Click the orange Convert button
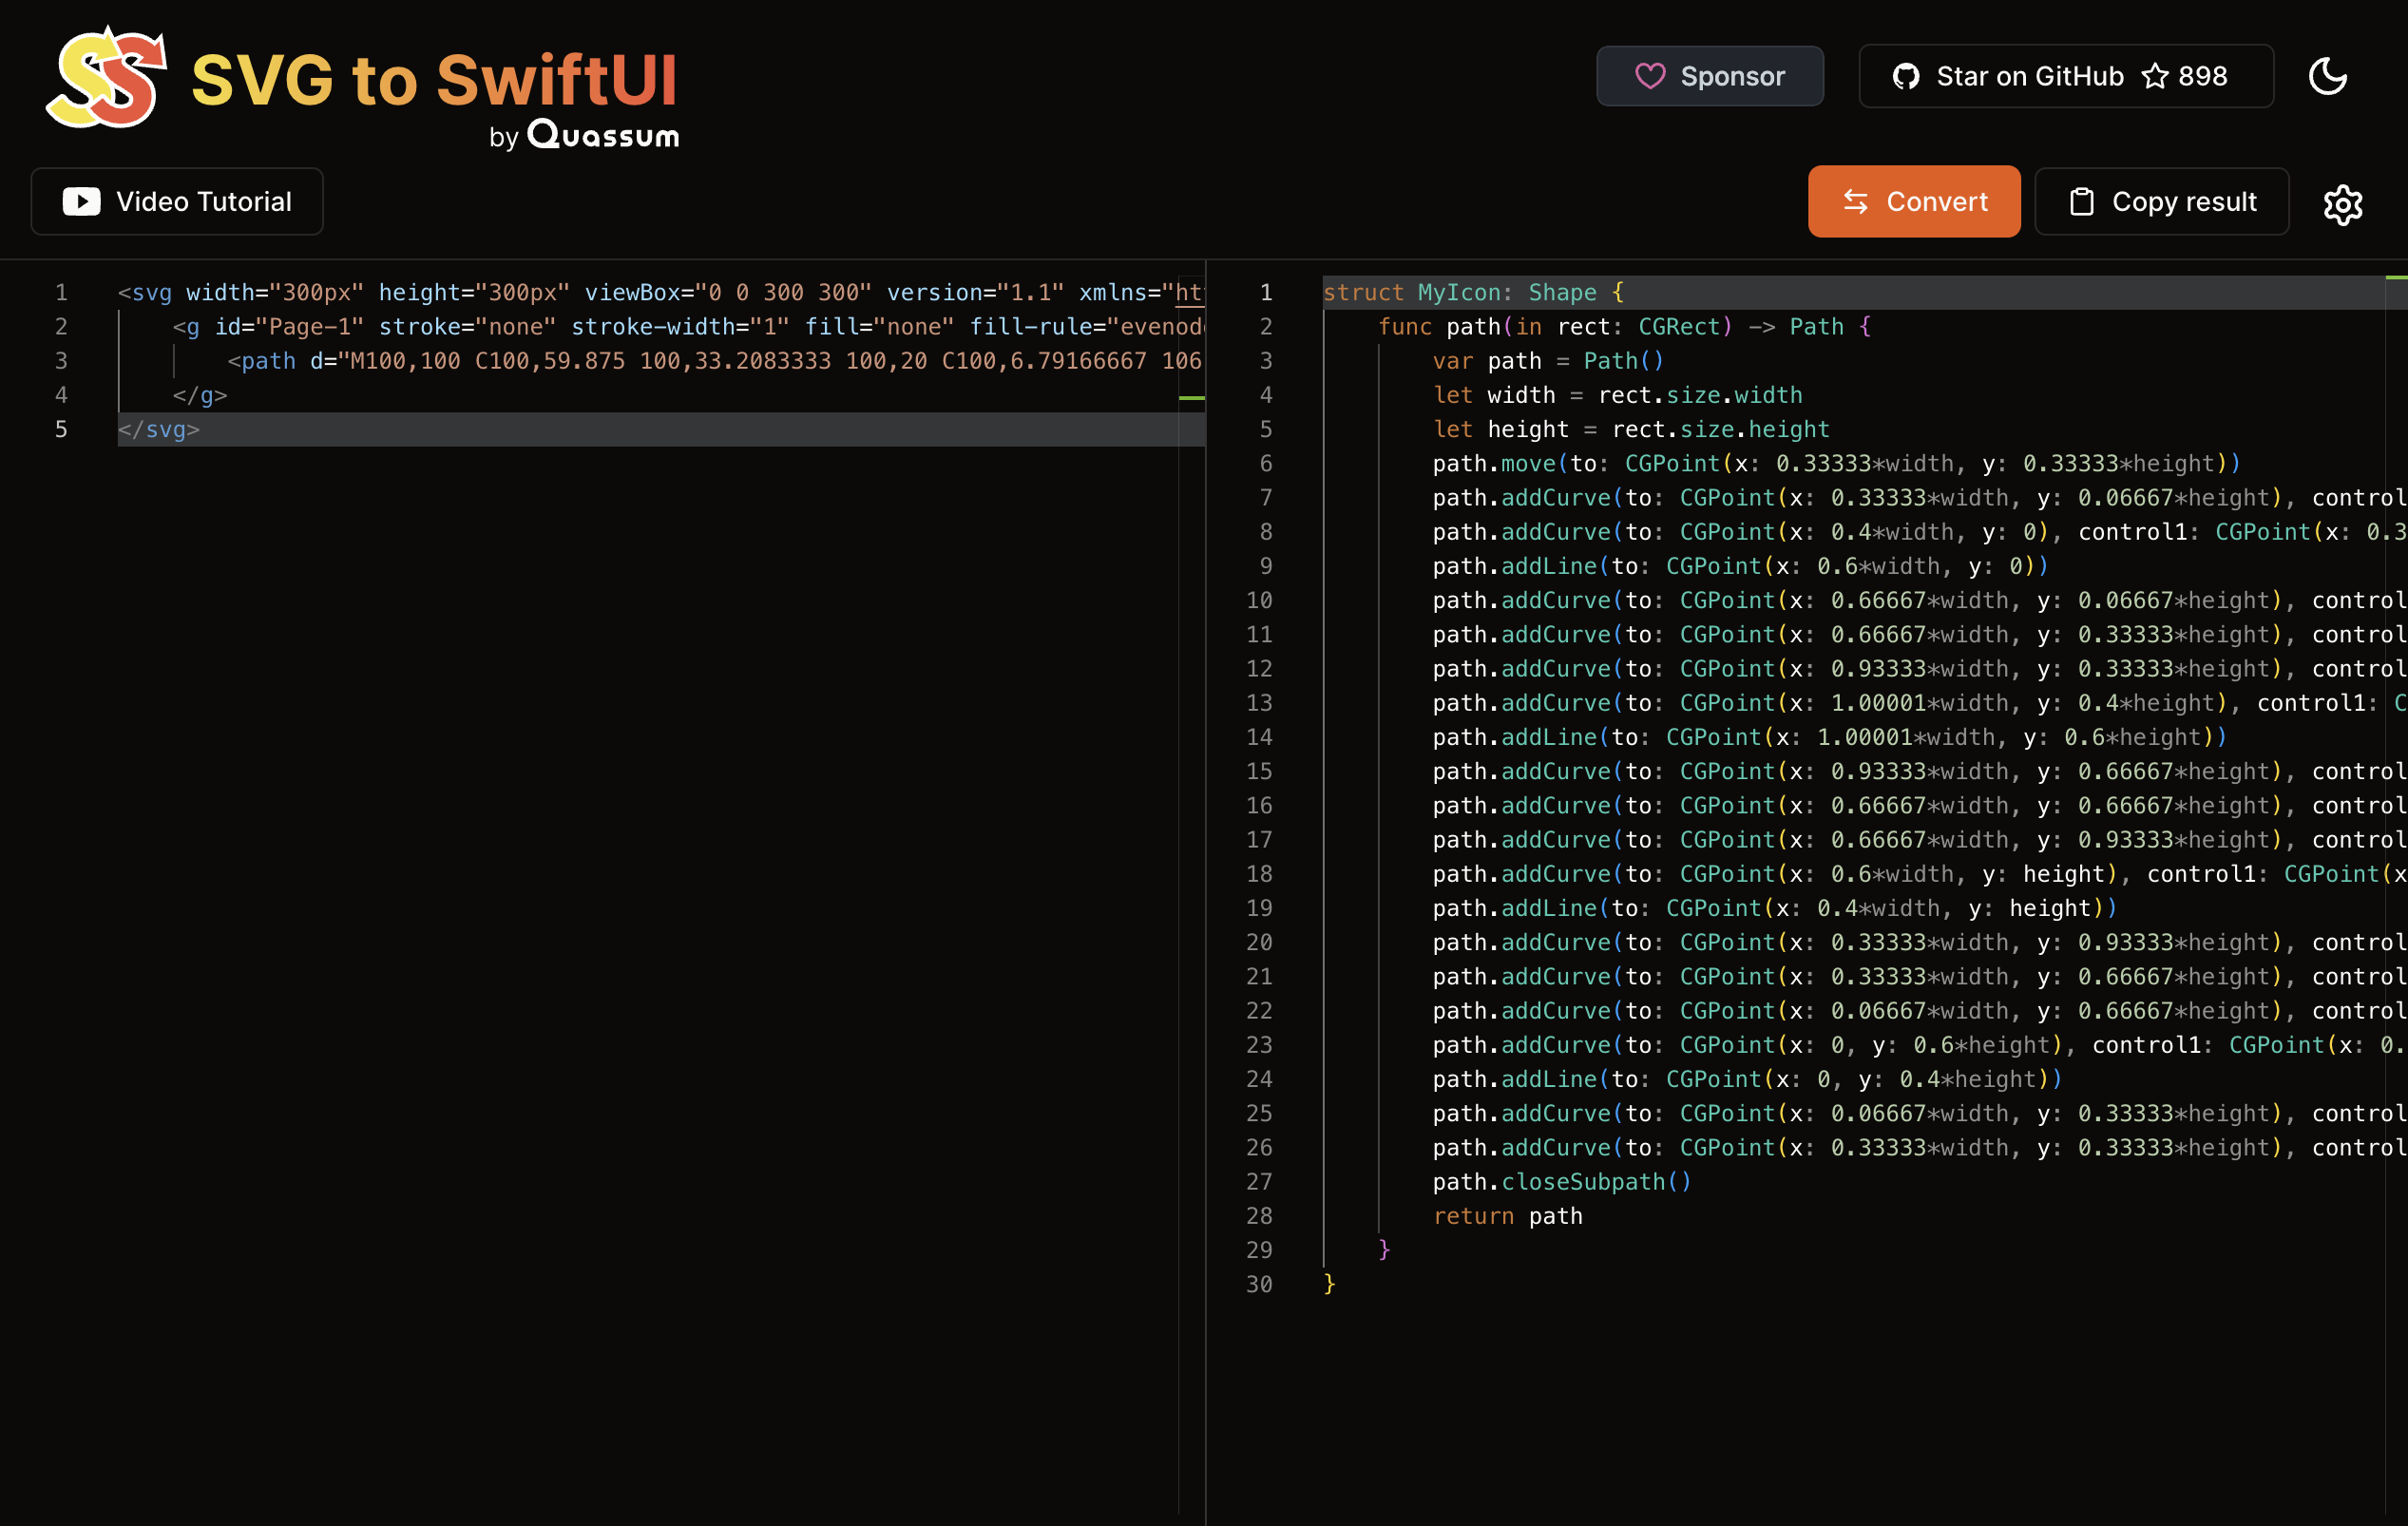The height and width of the screenshot is (1526, 2408). [x=1913, y=201]
